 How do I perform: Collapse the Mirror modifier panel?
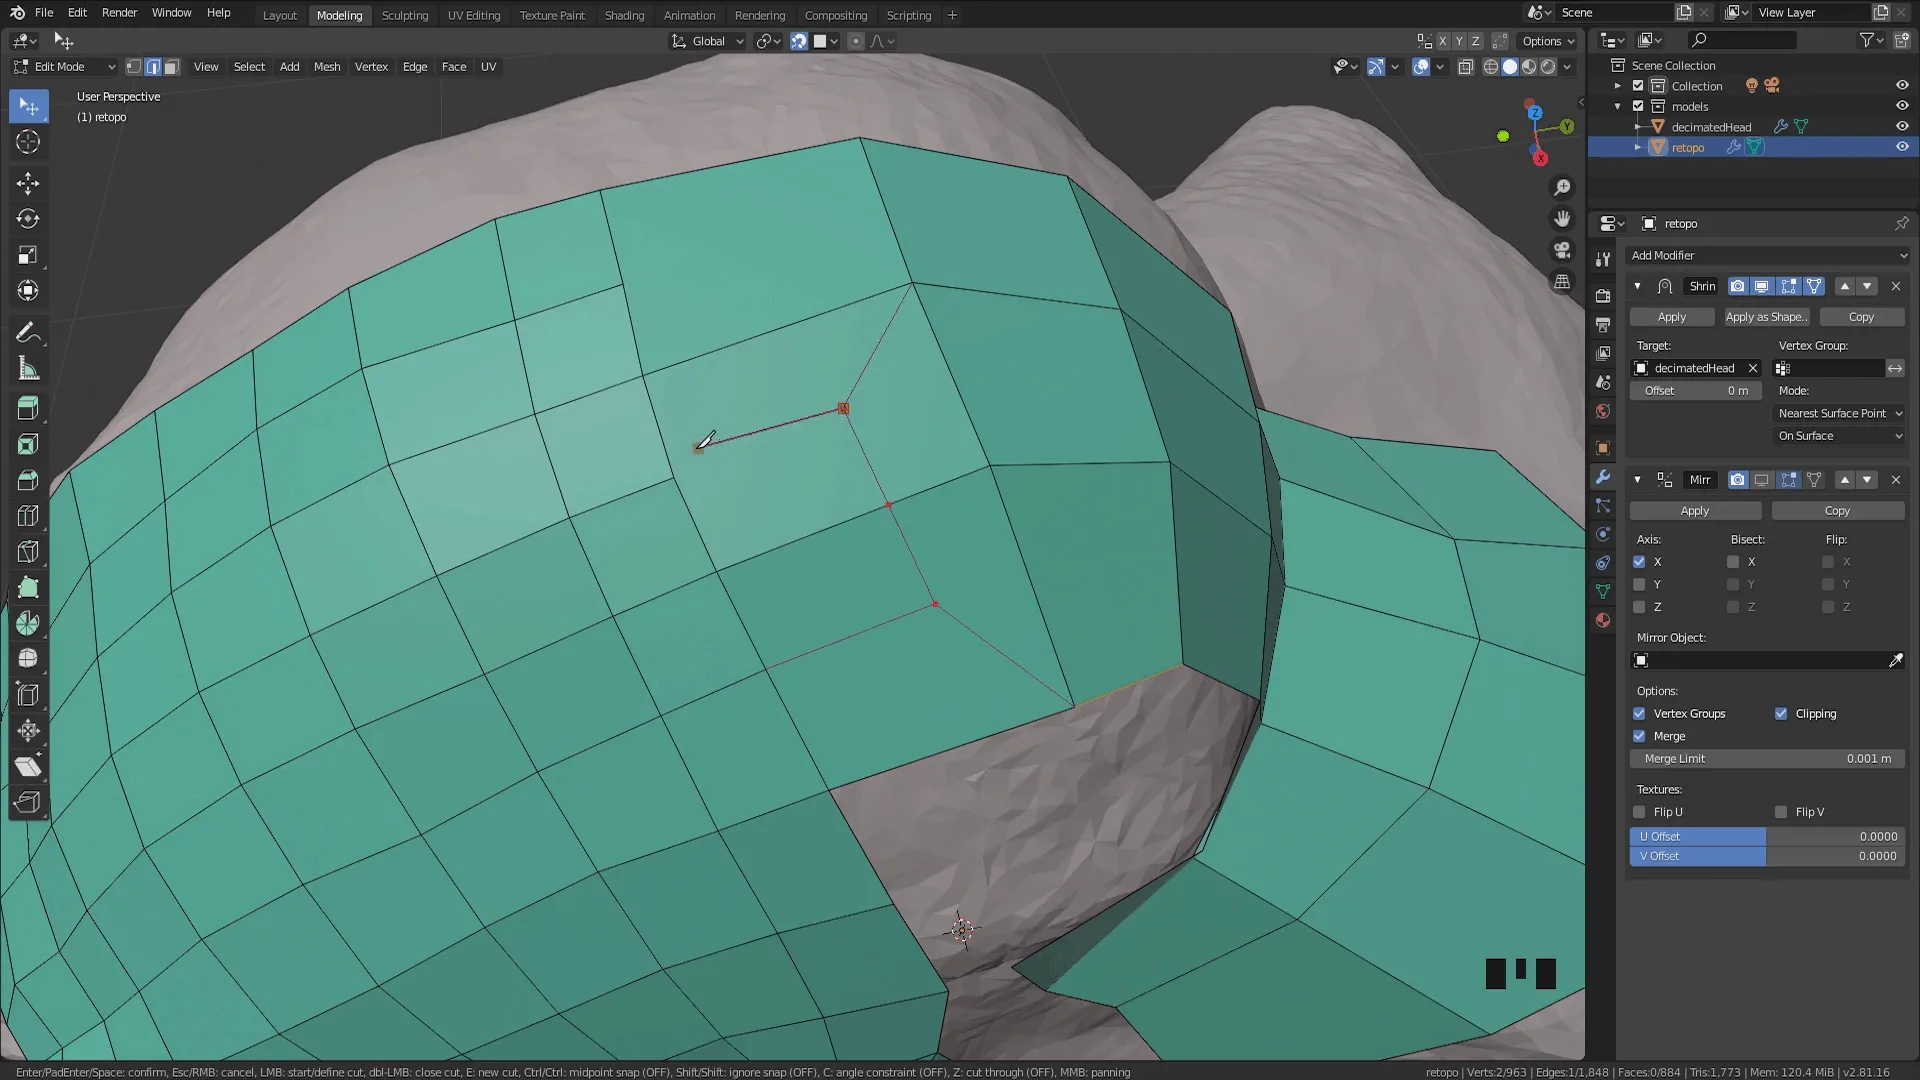coord(1637,480)
